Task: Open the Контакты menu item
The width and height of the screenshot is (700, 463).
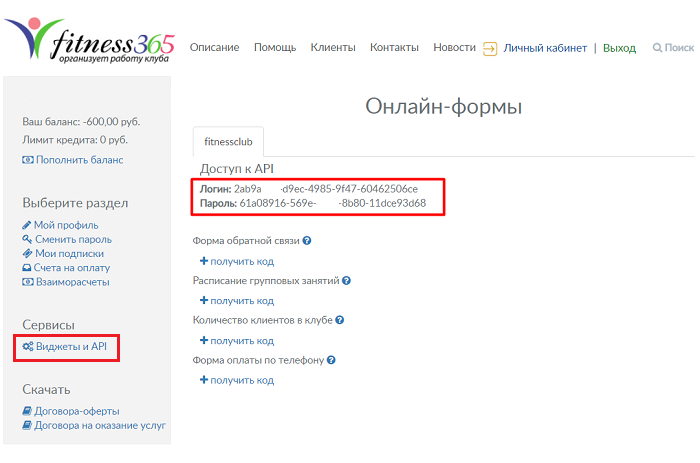Action: pyautogui.click(x=394, y=47)
